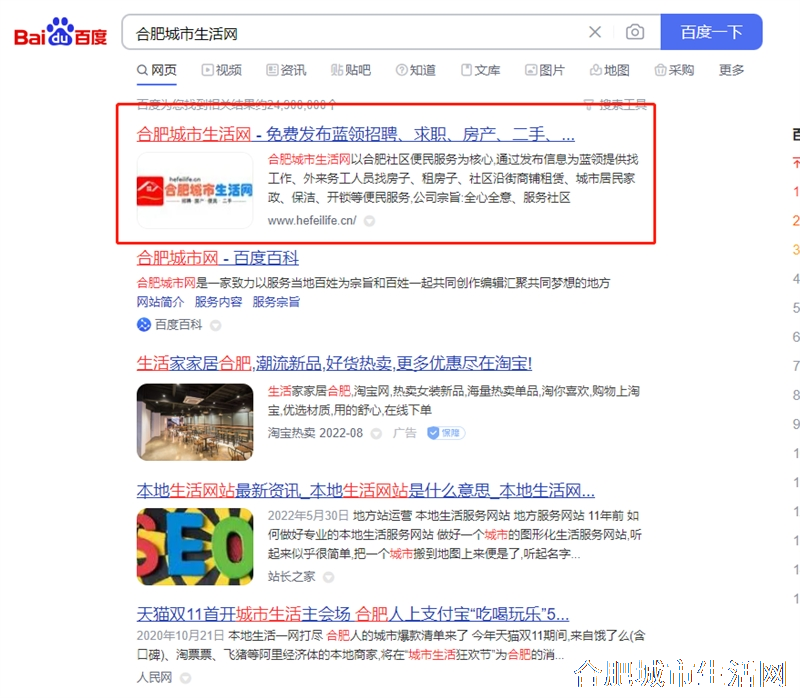This screenshot has width=800, height=698.
Task: Click the 百度一下 search button
Action: point(711,32)
